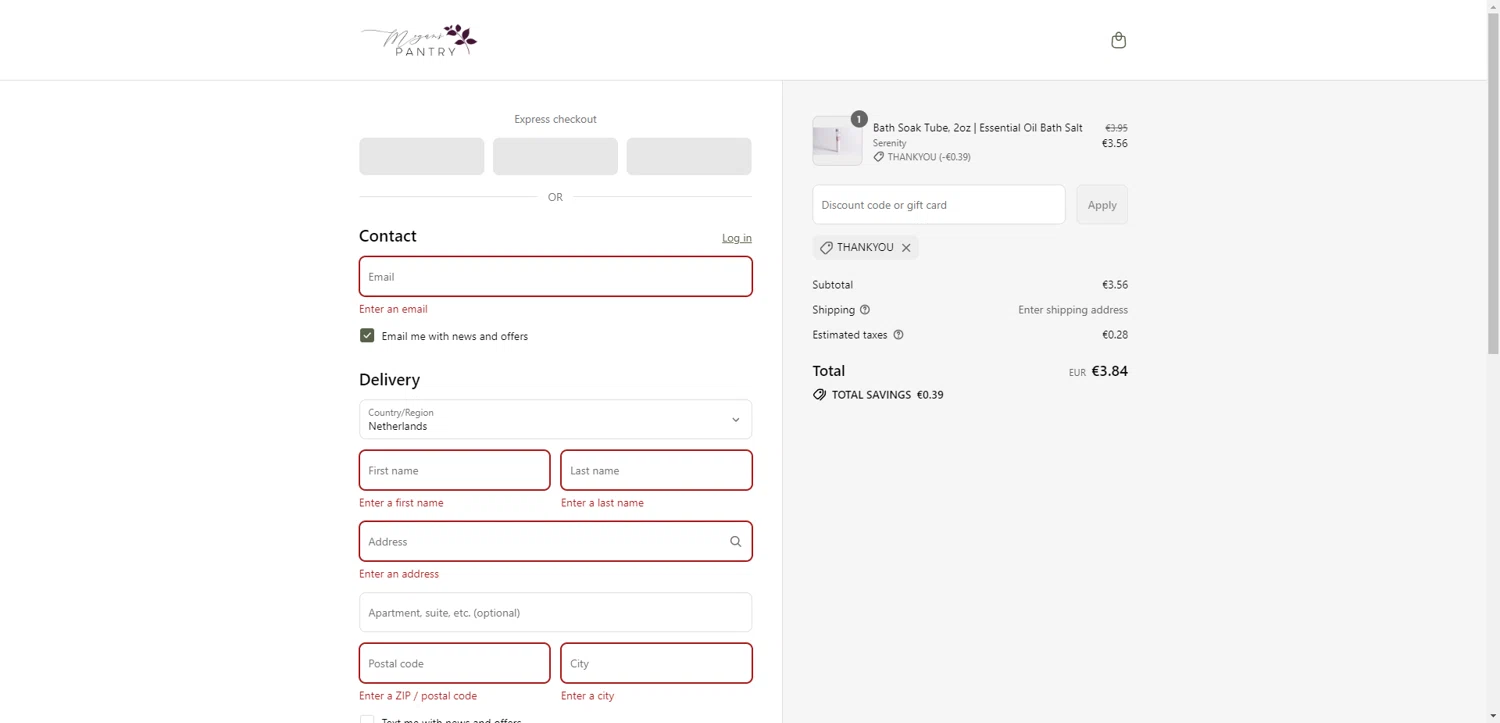Focus the Discount code or gift card field
Image resolution: width=1500 pixels, height=723 pixels.
pyautogui.click(x=938, y=205)
